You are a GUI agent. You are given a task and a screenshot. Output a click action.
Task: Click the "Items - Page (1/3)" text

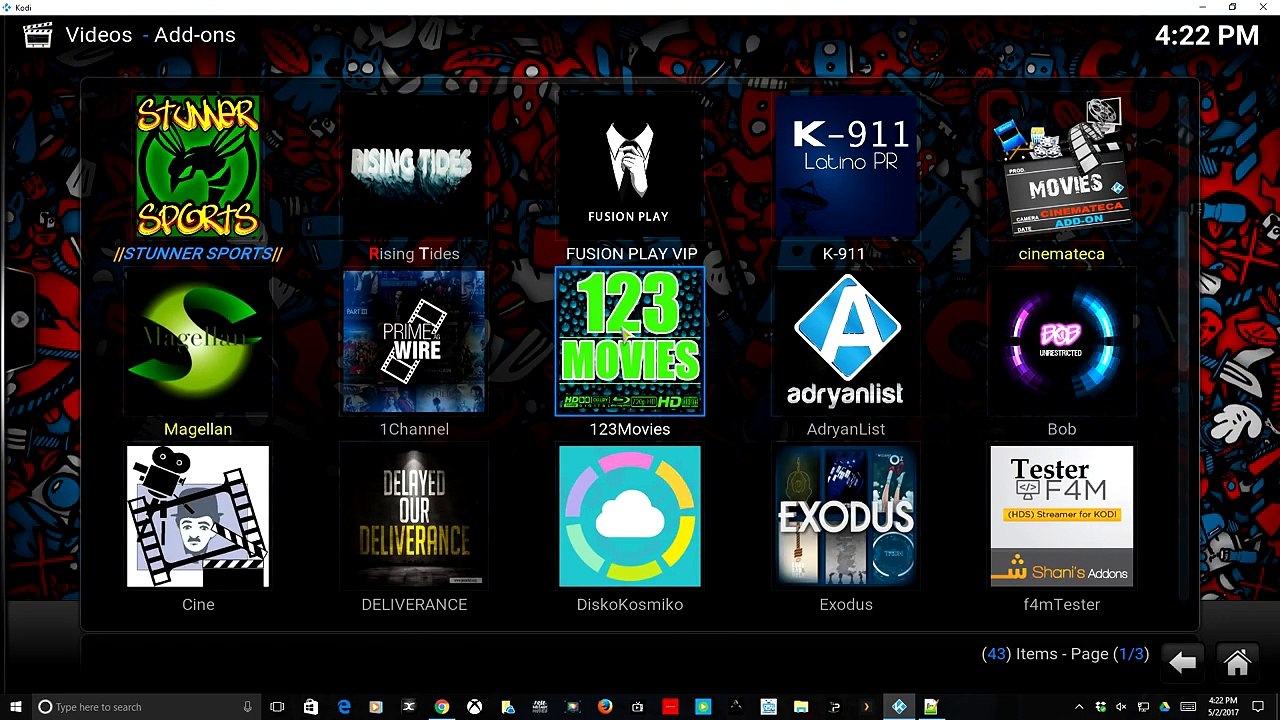click(x=1065, y=654)
